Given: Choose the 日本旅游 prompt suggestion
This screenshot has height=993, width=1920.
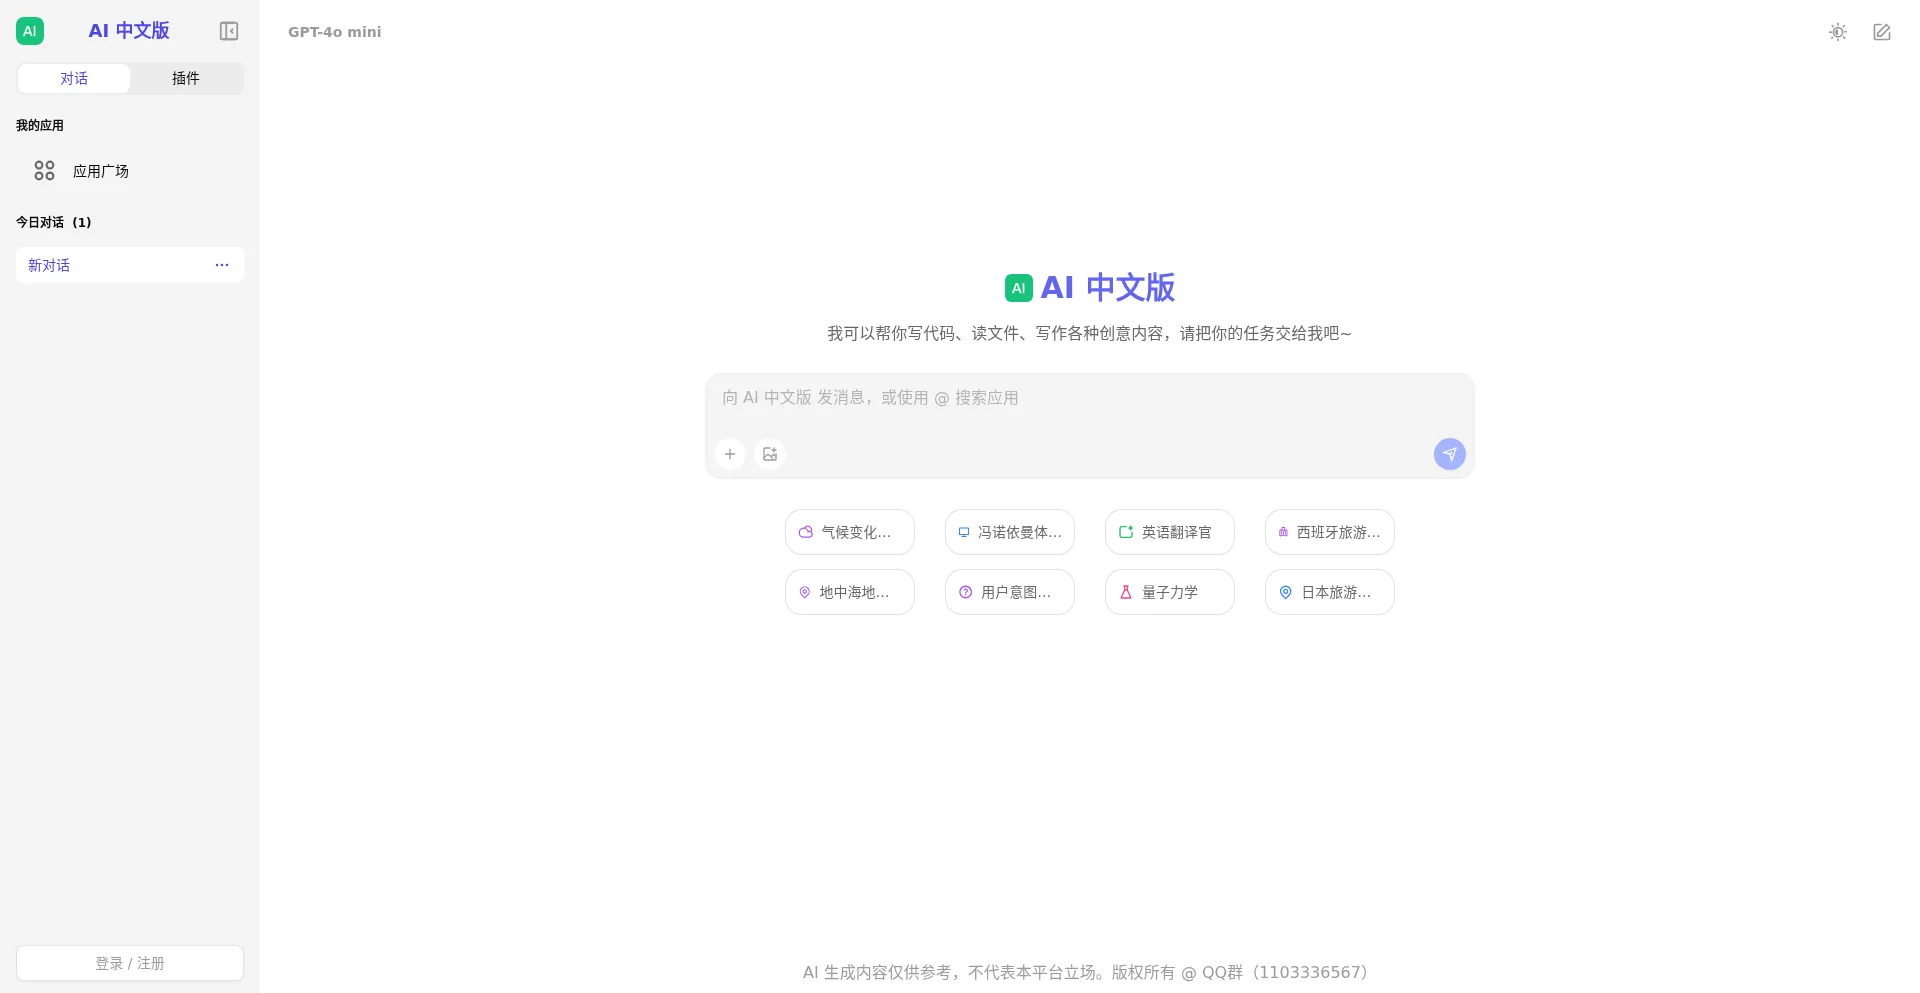Looking at the screenshot, I should click(x=1330, y=592).
